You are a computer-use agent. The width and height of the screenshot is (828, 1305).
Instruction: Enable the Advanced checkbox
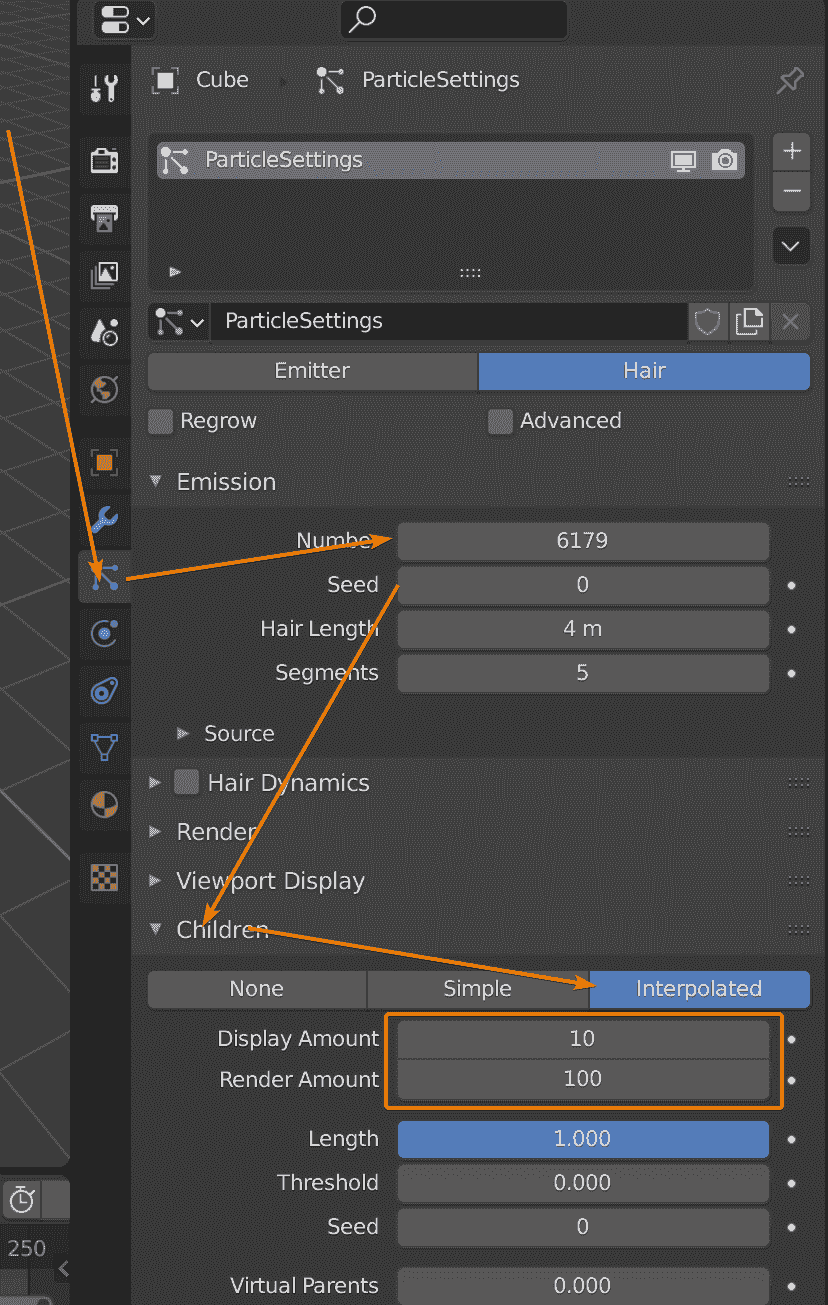coord(501,421)
